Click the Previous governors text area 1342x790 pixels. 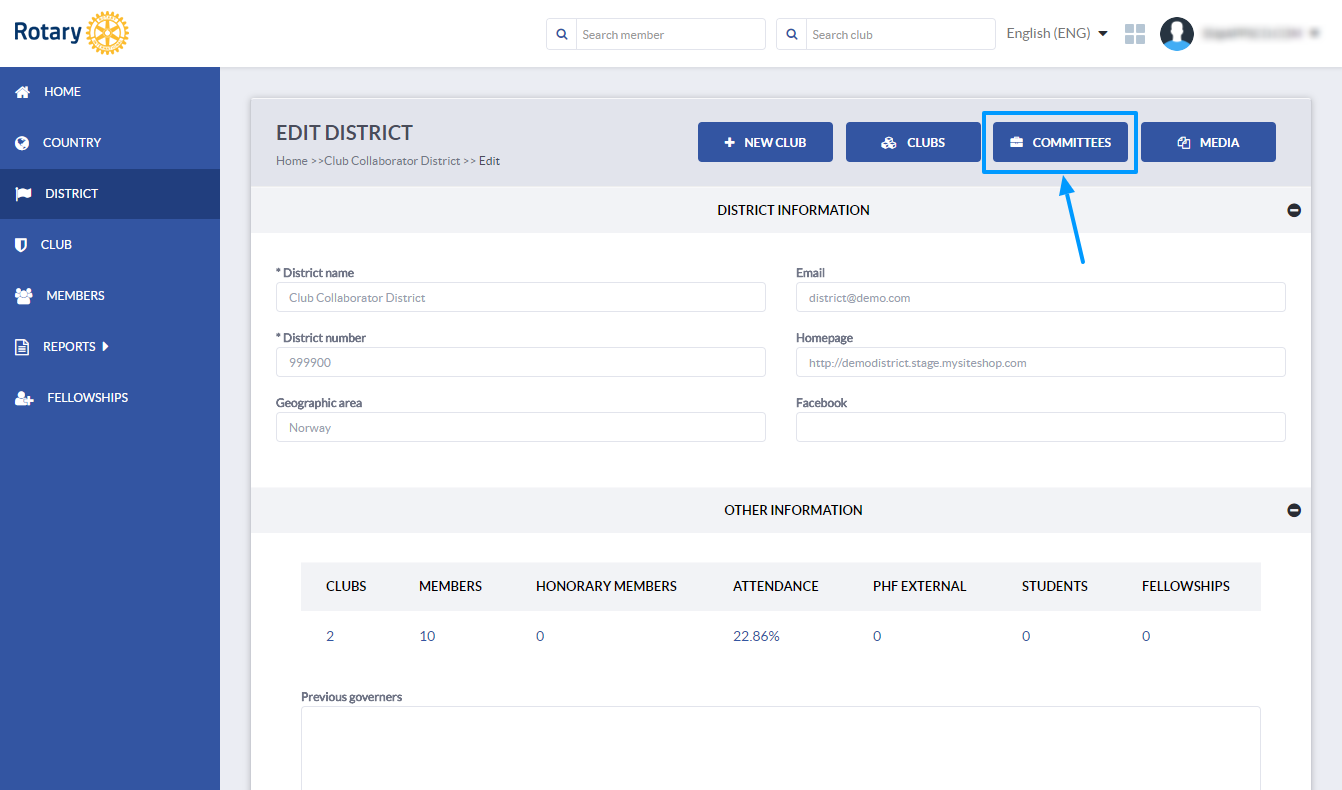781,748
